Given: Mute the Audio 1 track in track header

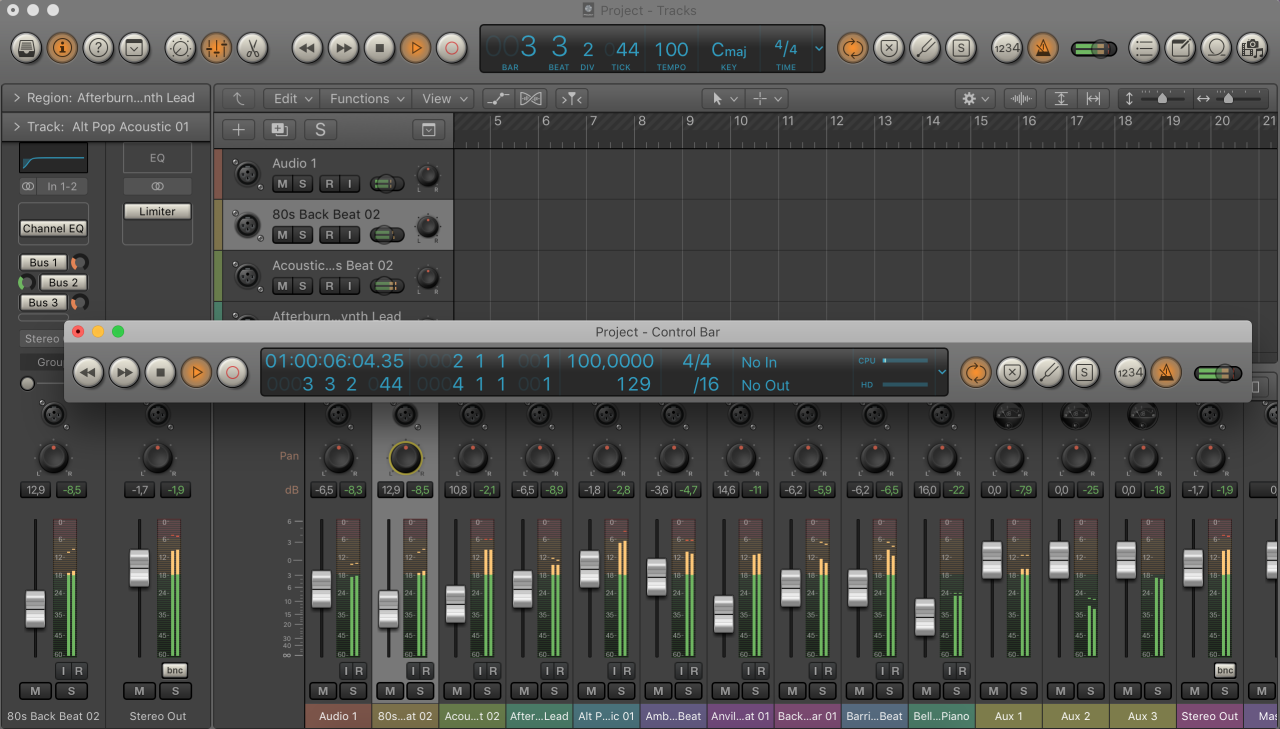Looking at the screenshot, I should (282, 183).
